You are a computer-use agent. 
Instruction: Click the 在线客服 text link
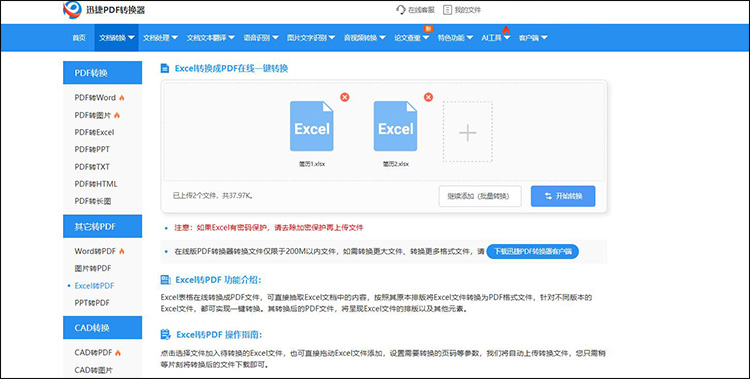[x=421, y=10]
